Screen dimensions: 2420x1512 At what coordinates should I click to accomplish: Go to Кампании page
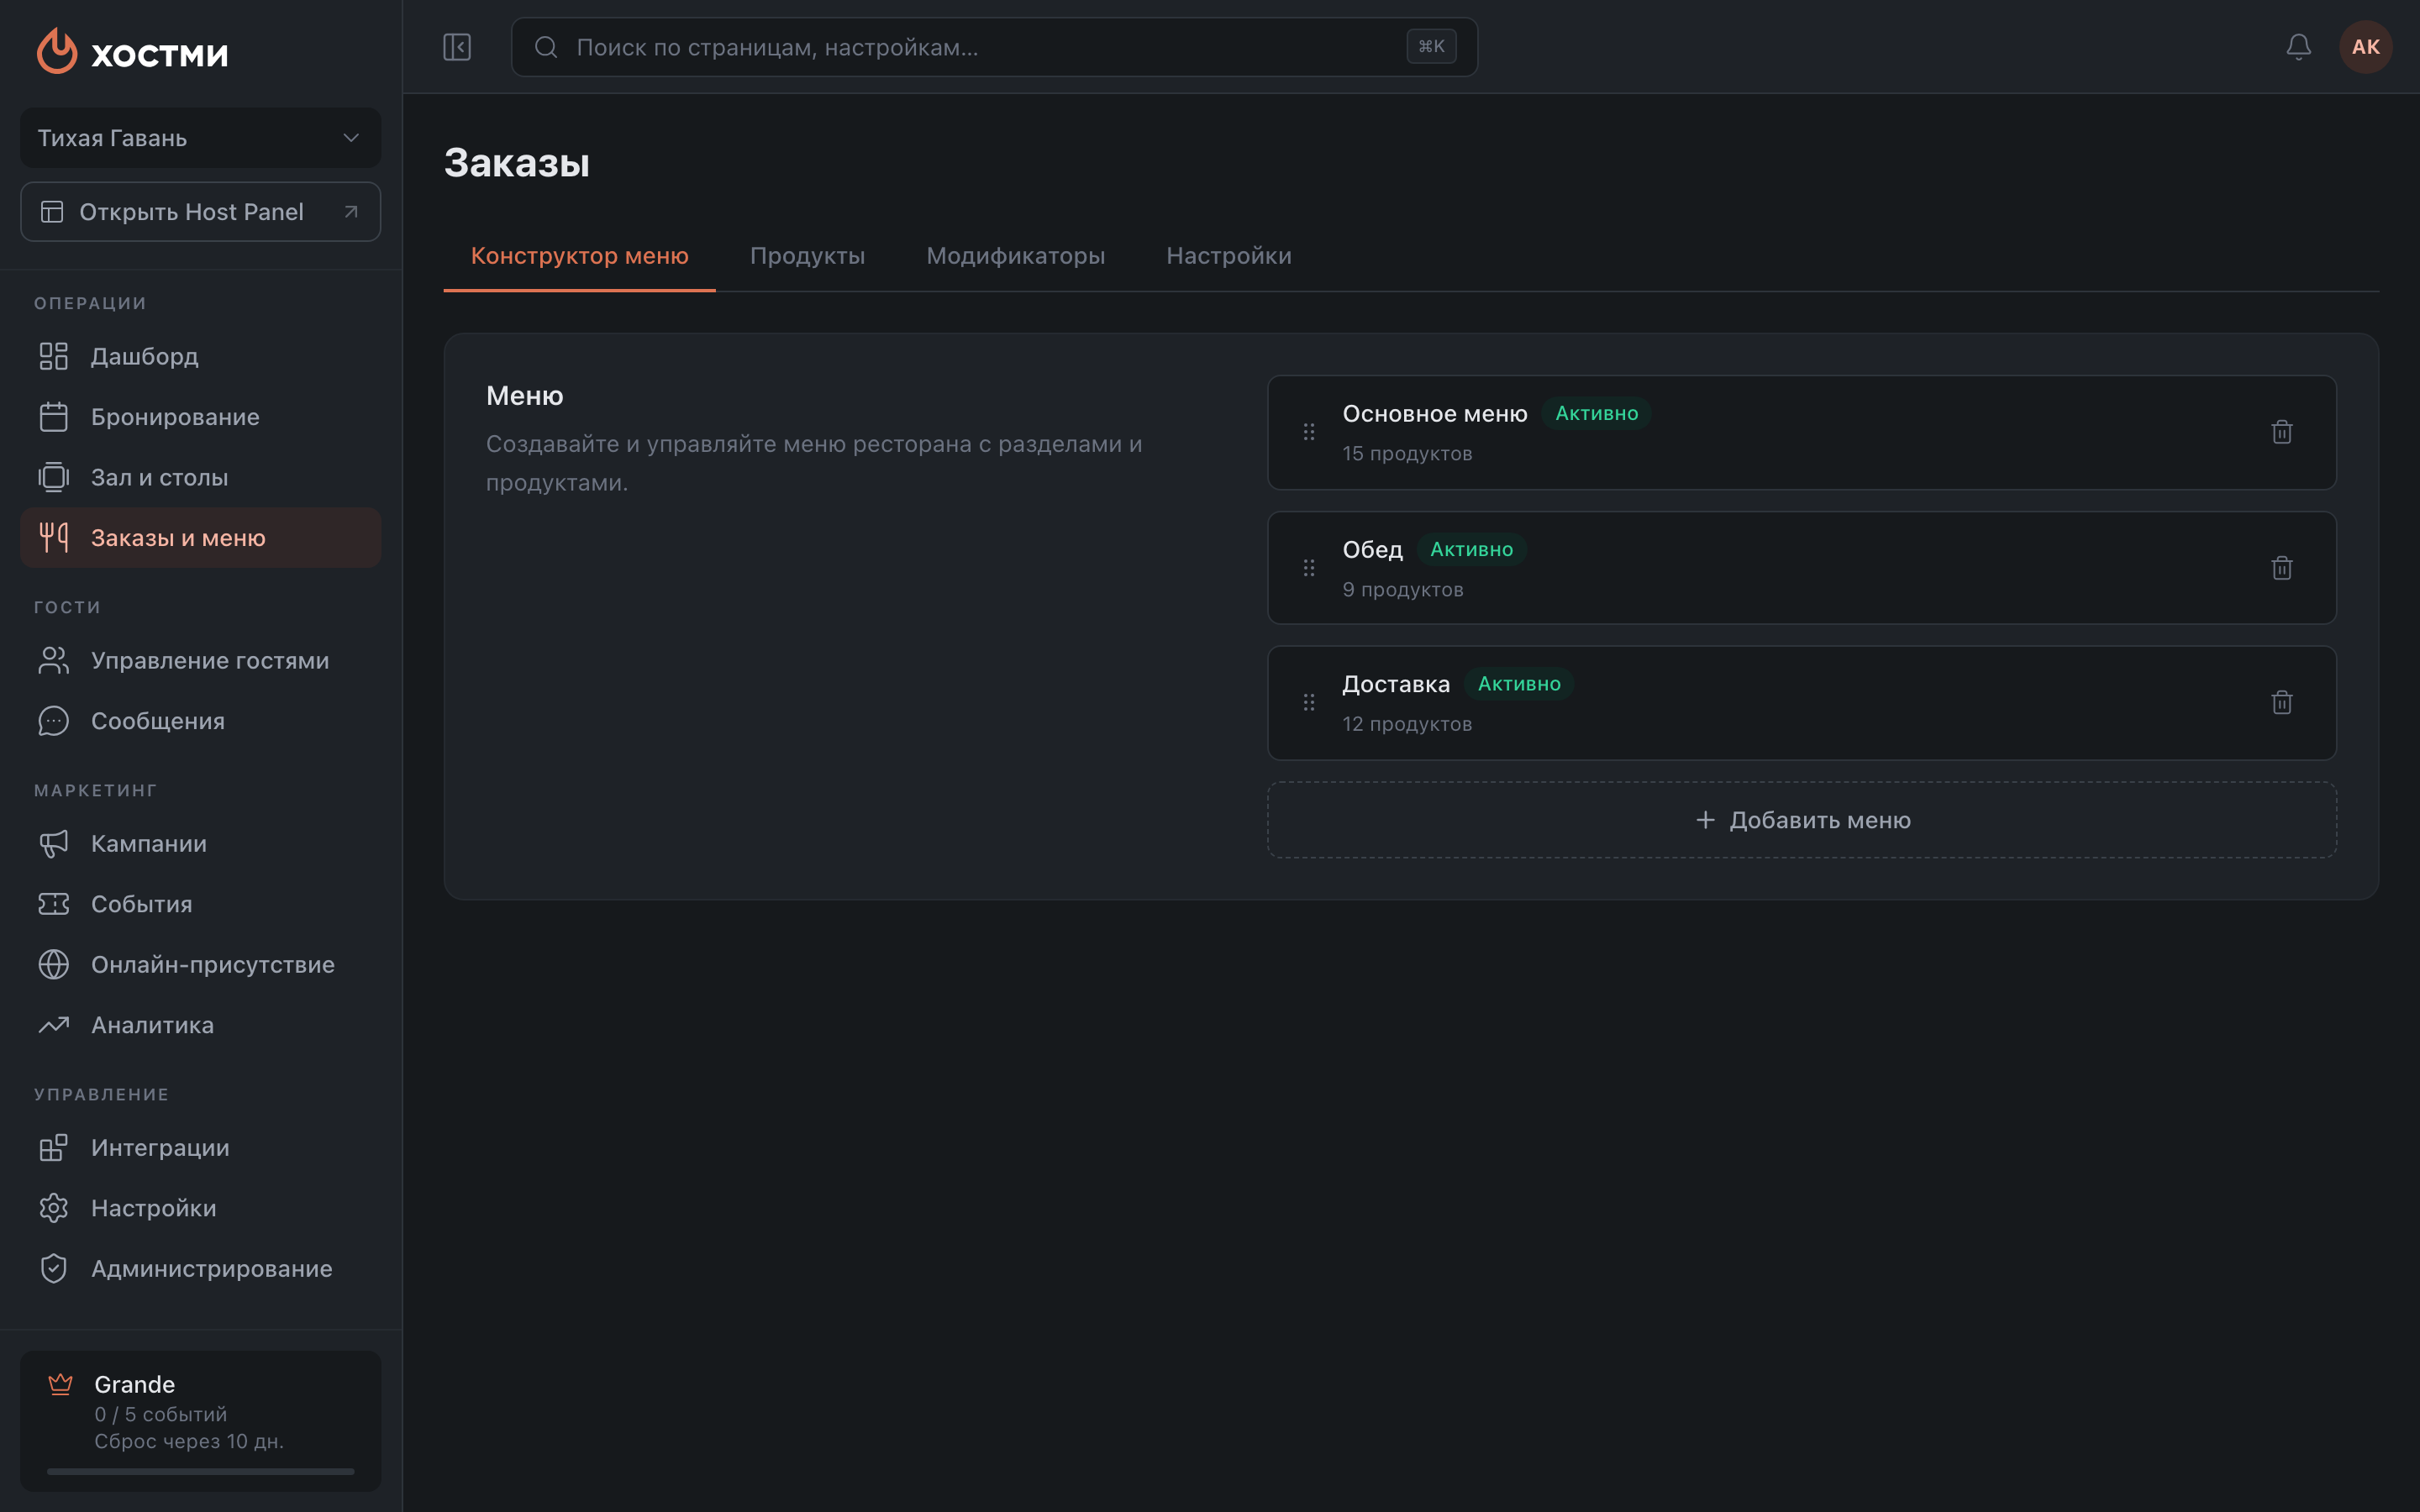(201, 843)
